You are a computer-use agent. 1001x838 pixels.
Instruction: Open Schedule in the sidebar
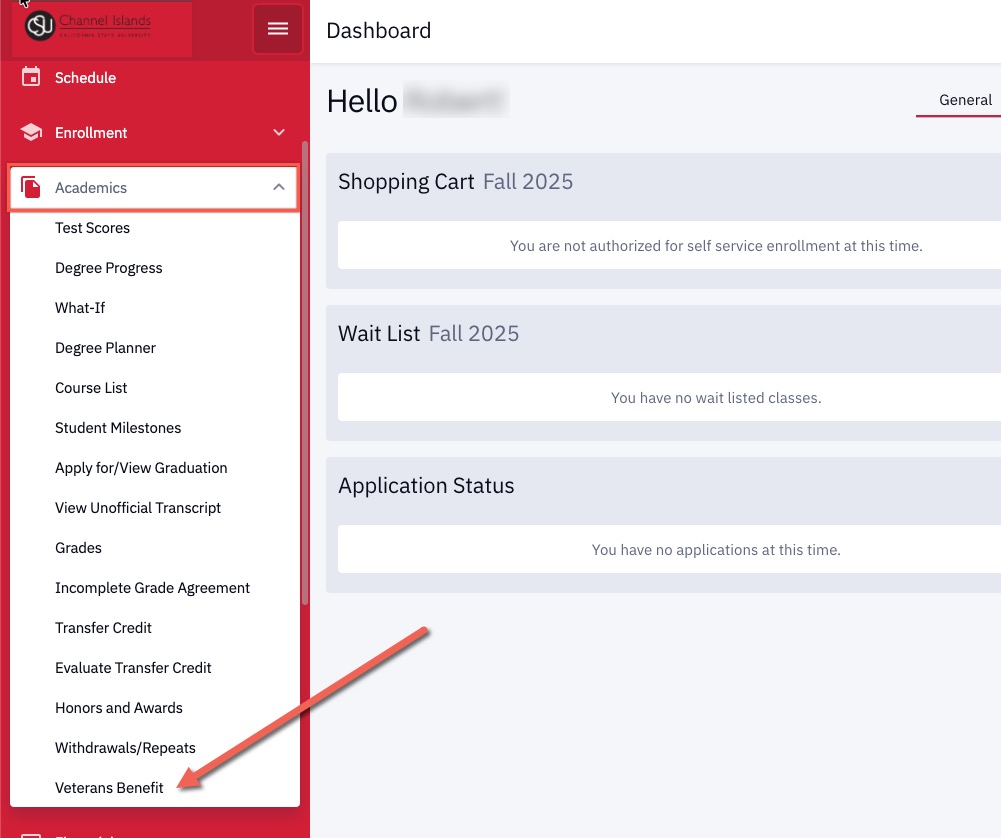tap(85, 77)
